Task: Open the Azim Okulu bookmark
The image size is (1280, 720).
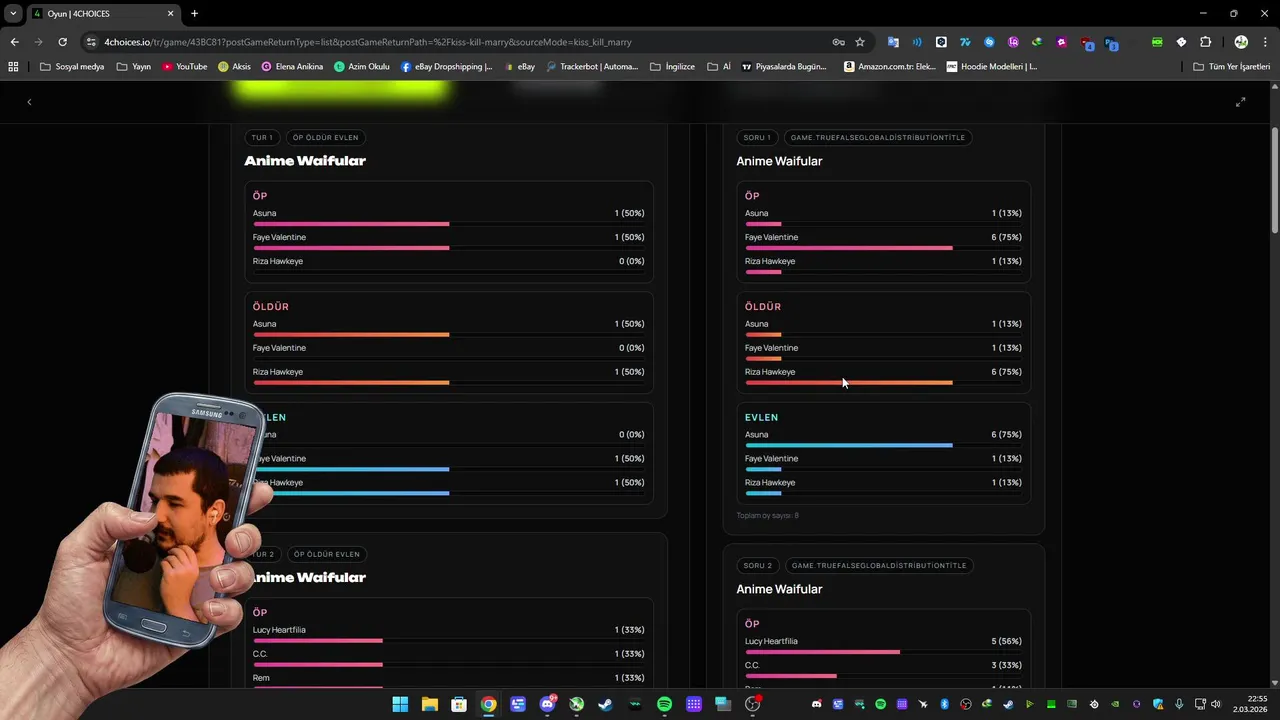Action: 362,67
